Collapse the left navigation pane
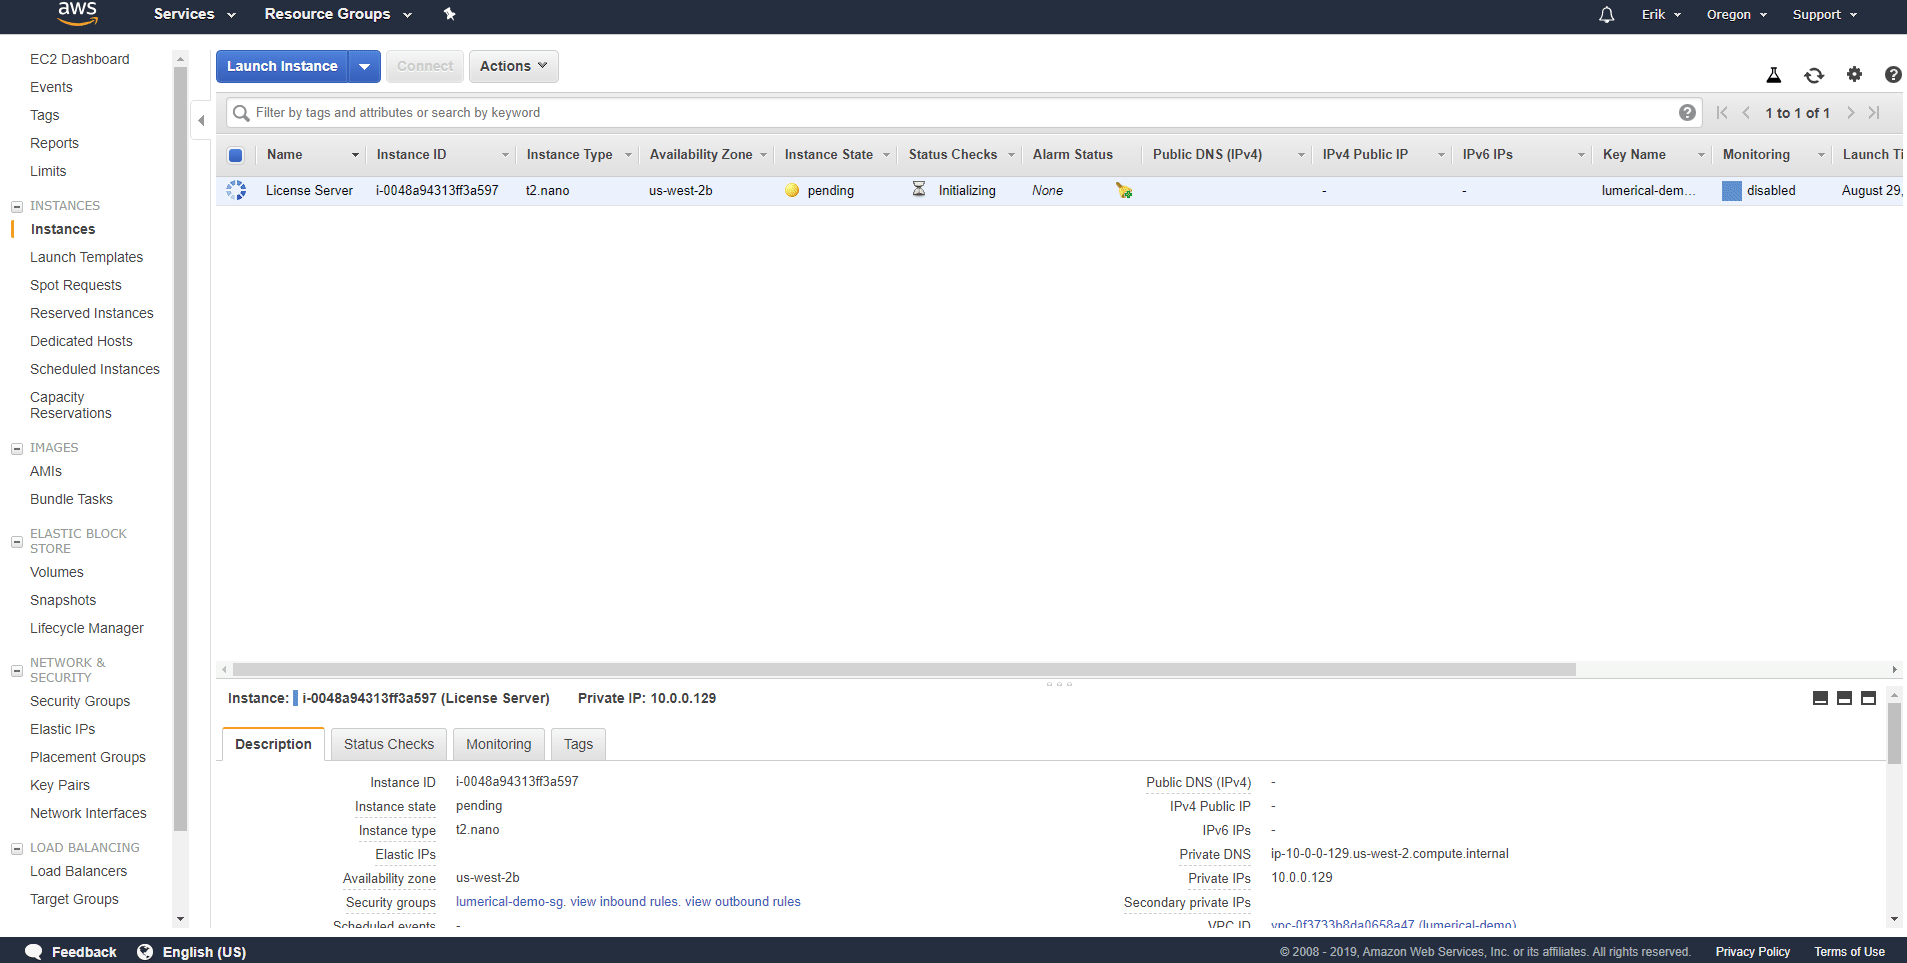The image size is (1907, 963). coord(201,120)
